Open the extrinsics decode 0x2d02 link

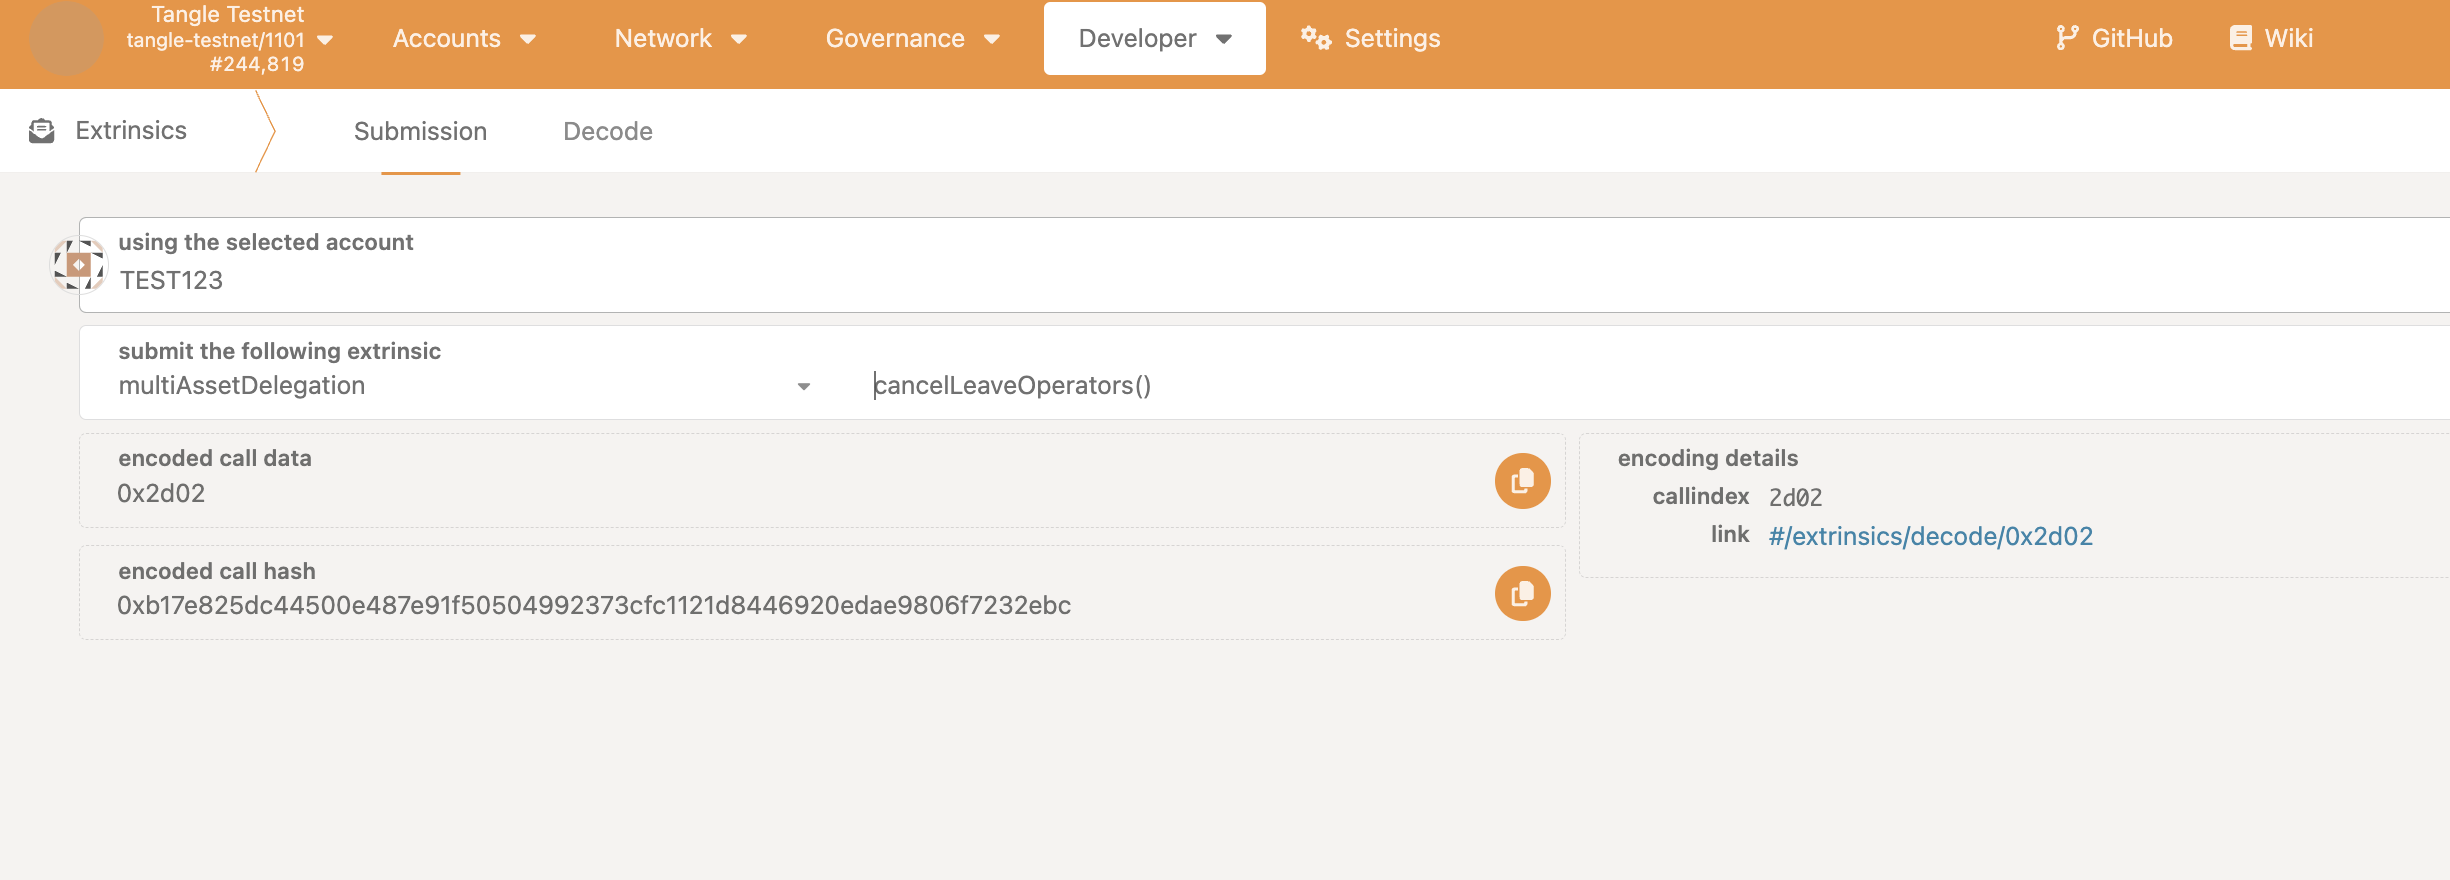click(x=1930, y=536)
